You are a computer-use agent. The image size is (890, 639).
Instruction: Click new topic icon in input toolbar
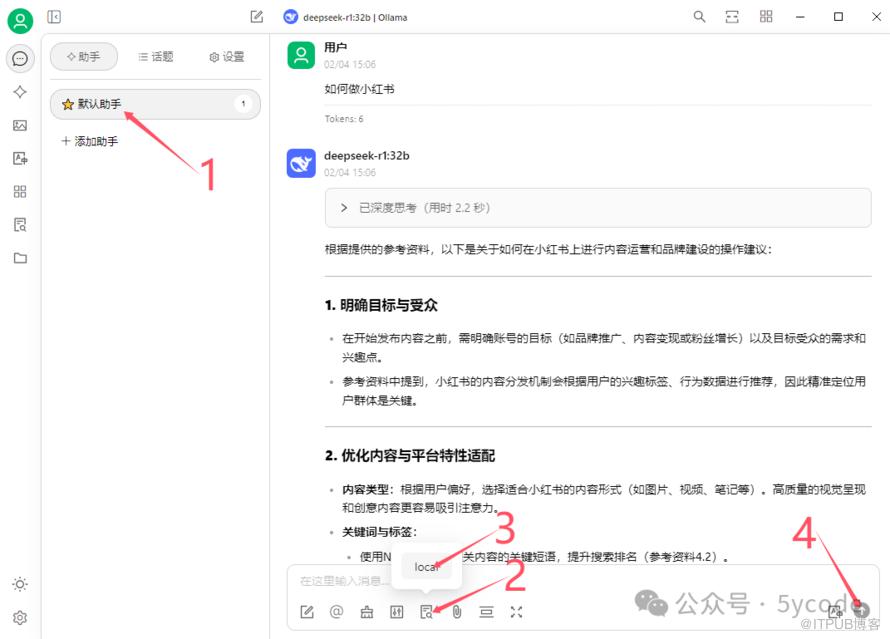(x=307, y=612)
